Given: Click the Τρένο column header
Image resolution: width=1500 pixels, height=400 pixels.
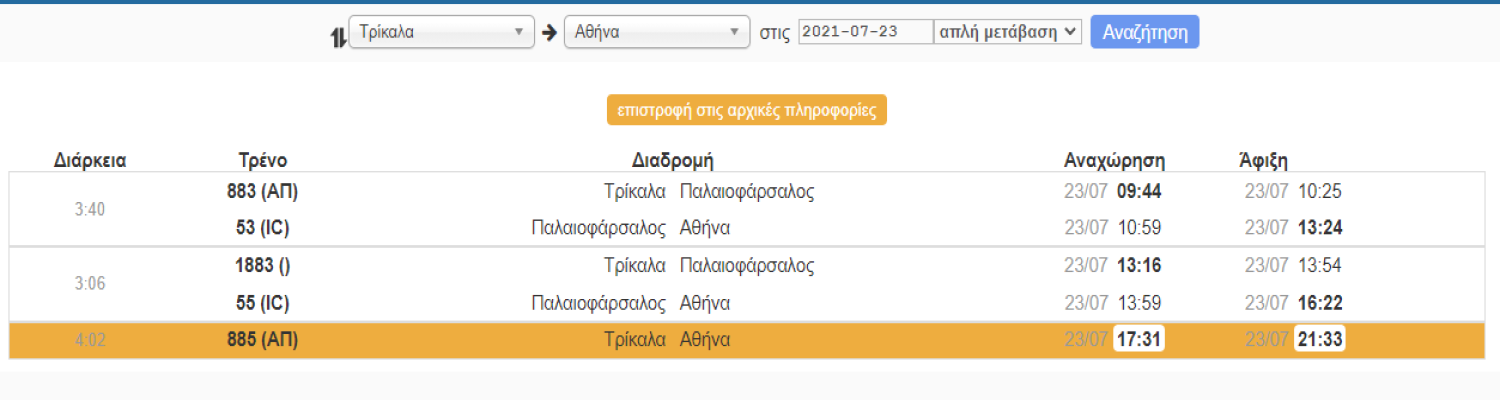Looking at the screenshot, I should click(x=263, y=160).
